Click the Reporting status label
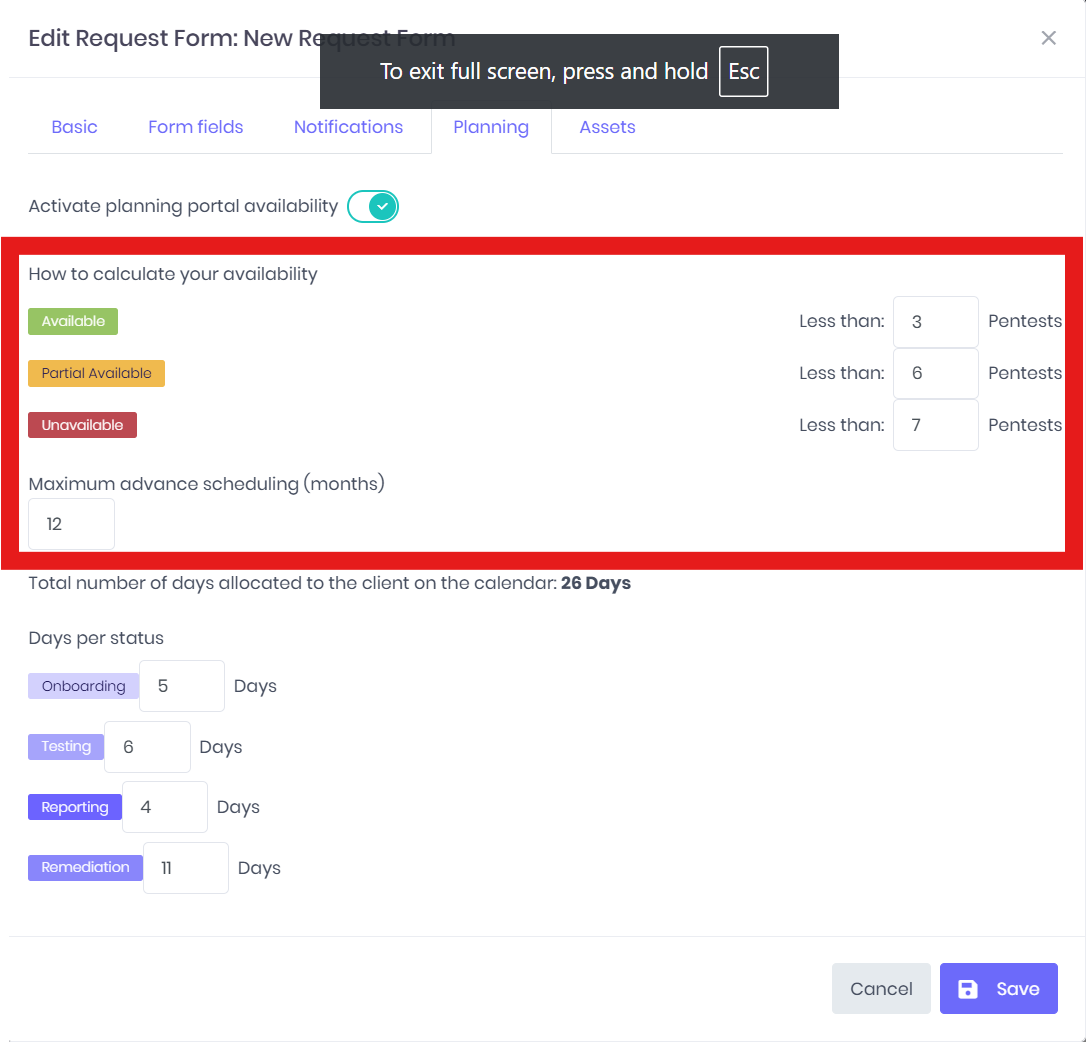 click(75, 807)
